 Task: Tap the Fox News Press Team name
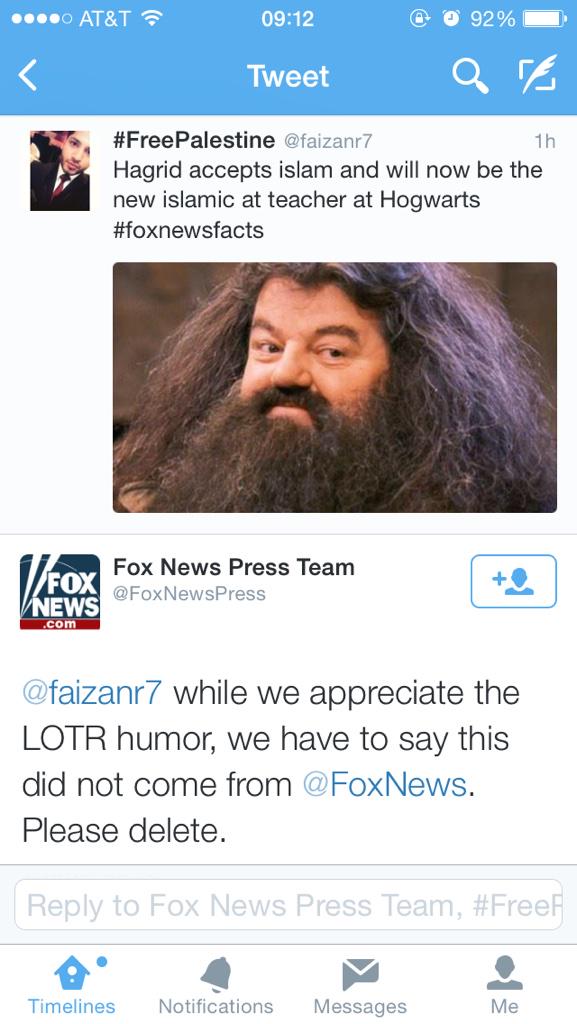pos(234,567)
